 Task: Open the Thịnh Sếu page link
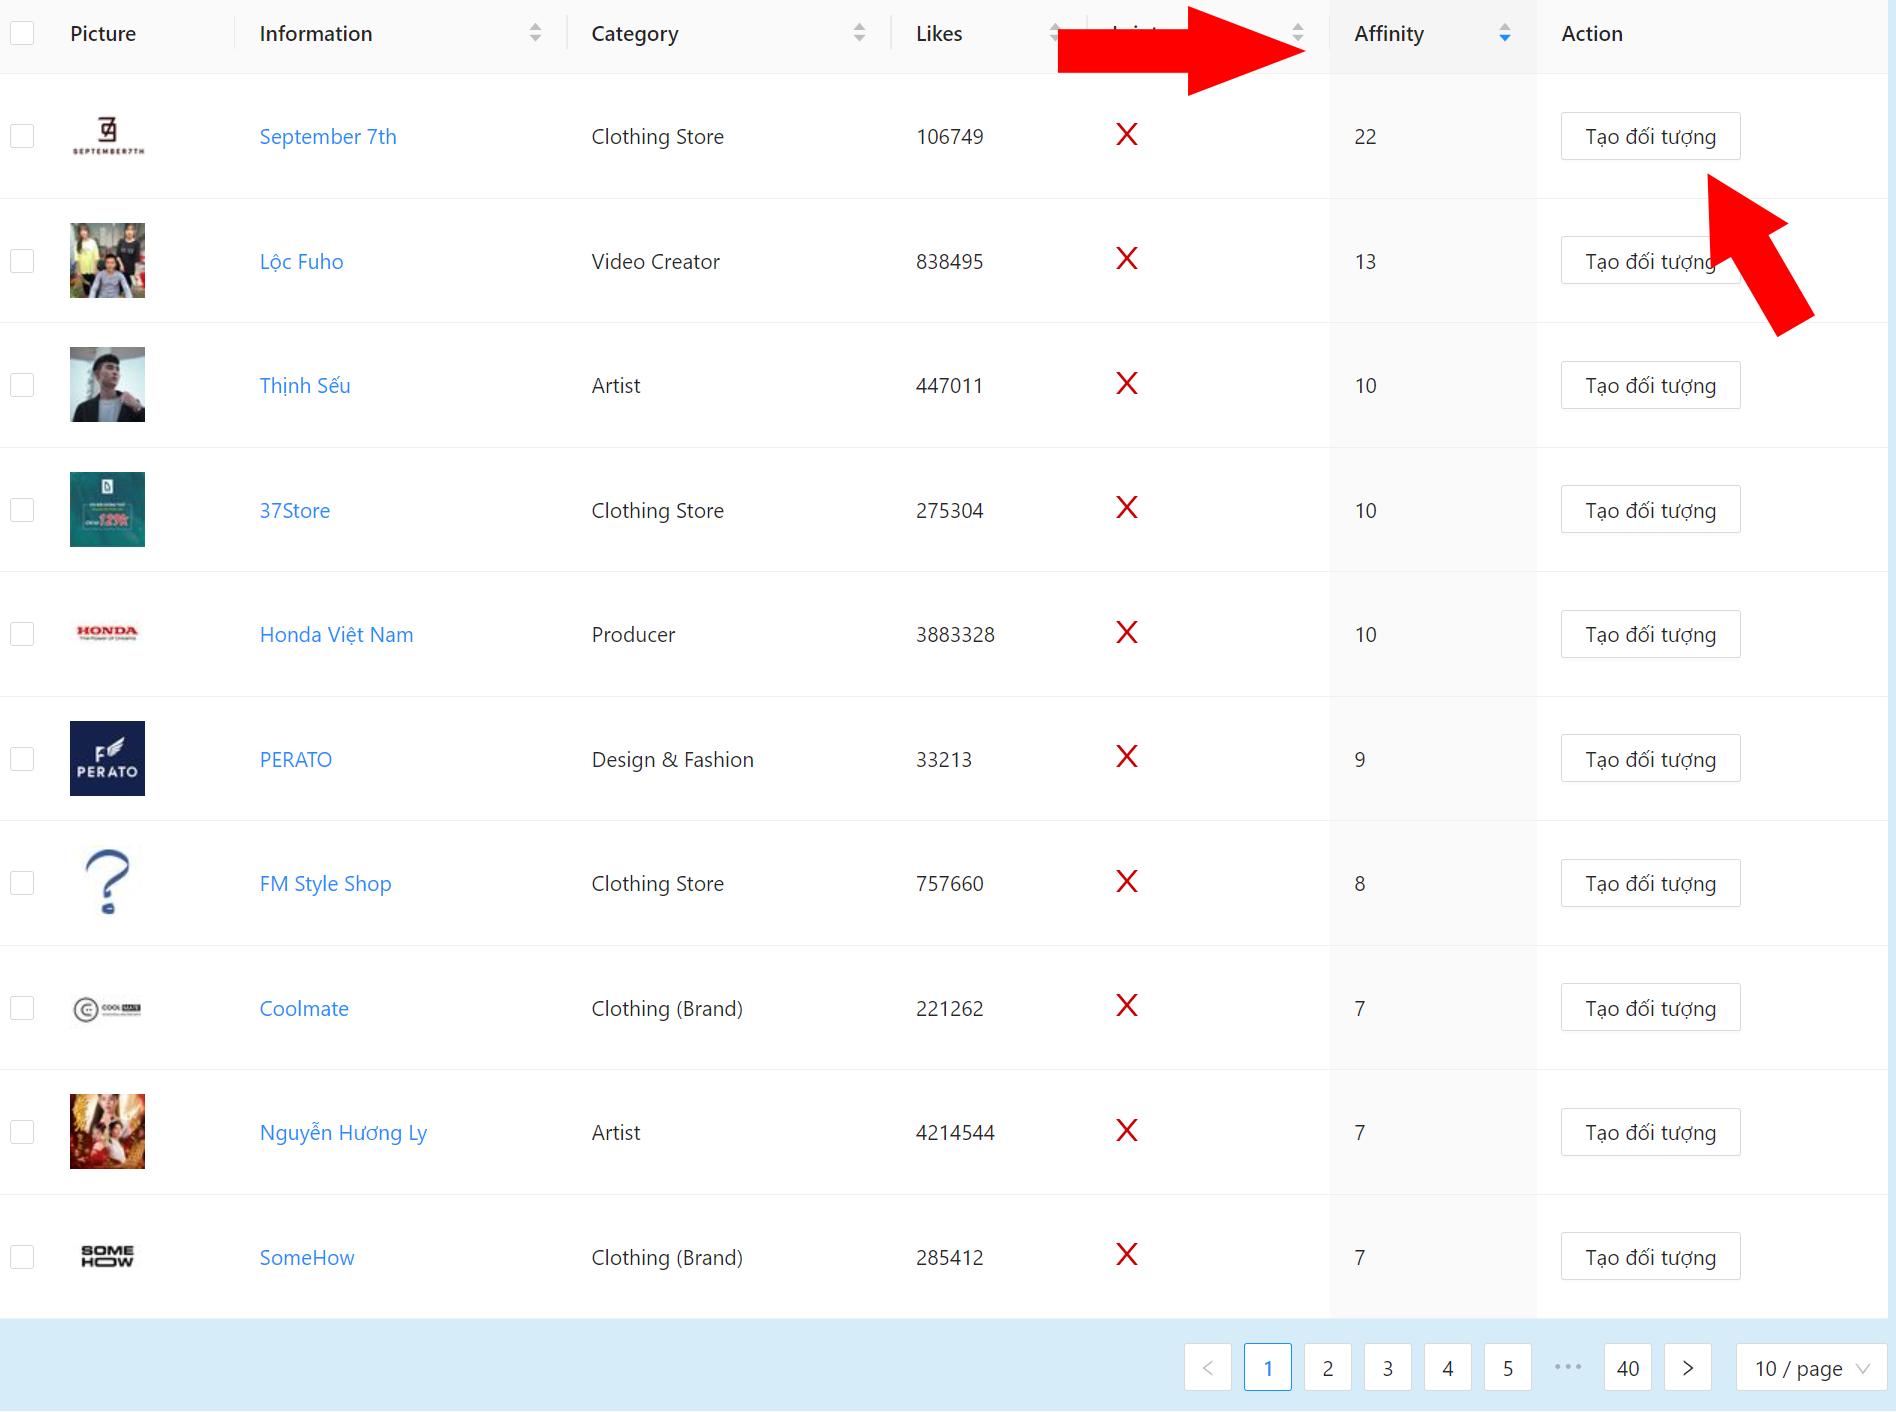(x=305, y=385)
